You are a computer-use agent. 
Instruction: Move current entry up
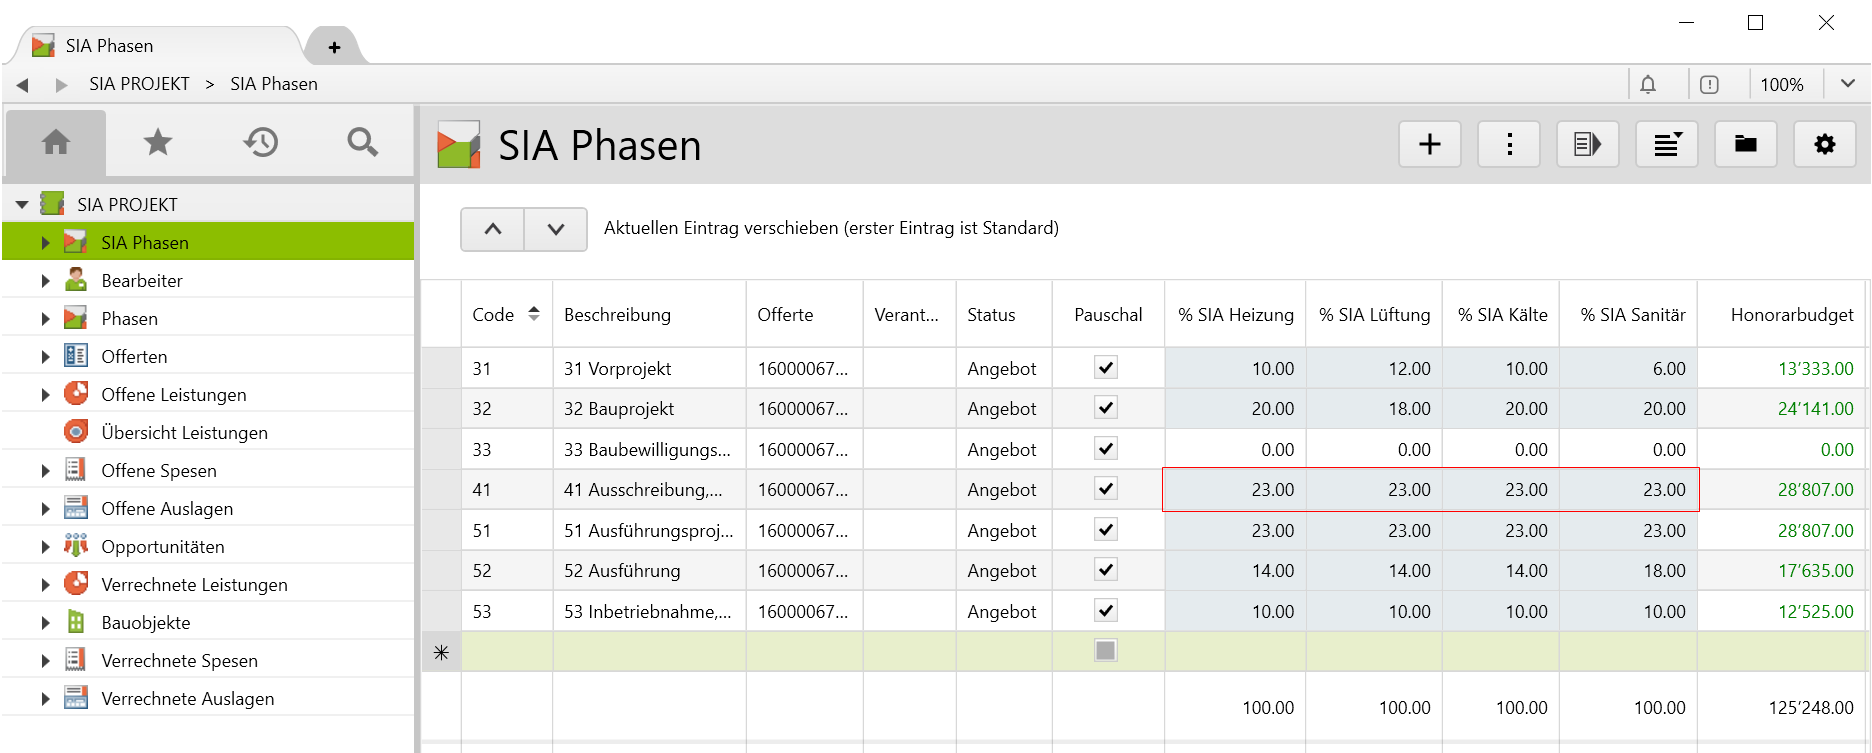point(492,229)
